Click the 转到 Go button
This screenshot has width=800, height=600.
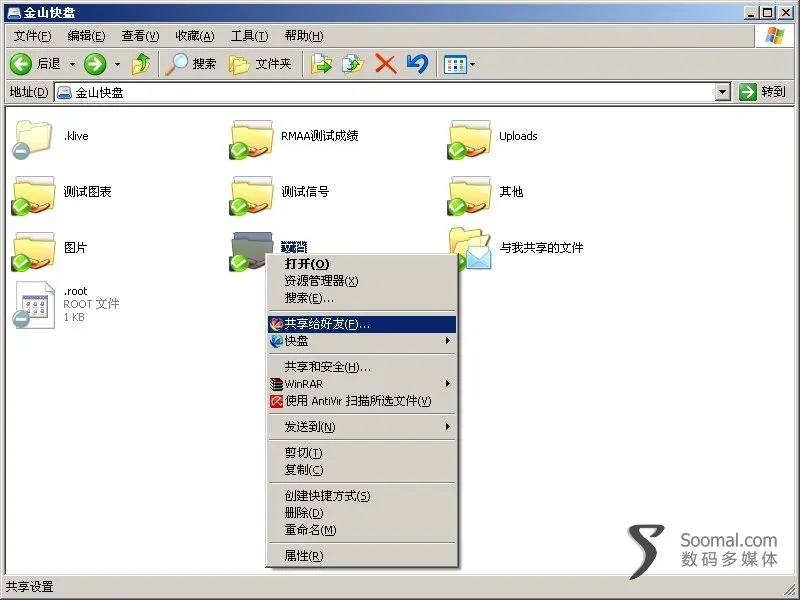(763, 92)
